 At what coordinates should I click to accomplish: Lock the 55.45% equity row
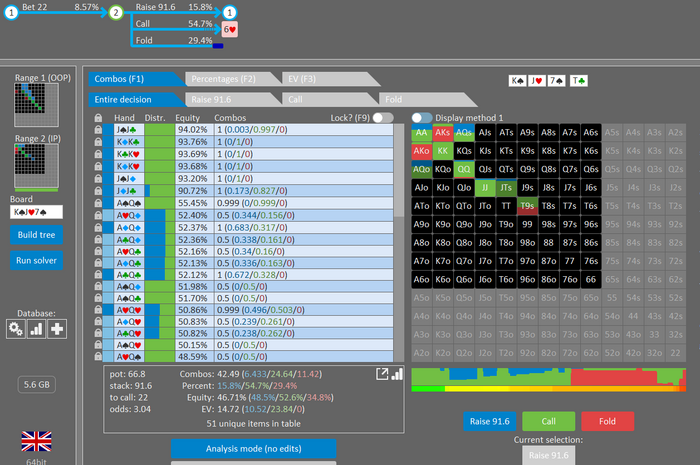point(98,203)
